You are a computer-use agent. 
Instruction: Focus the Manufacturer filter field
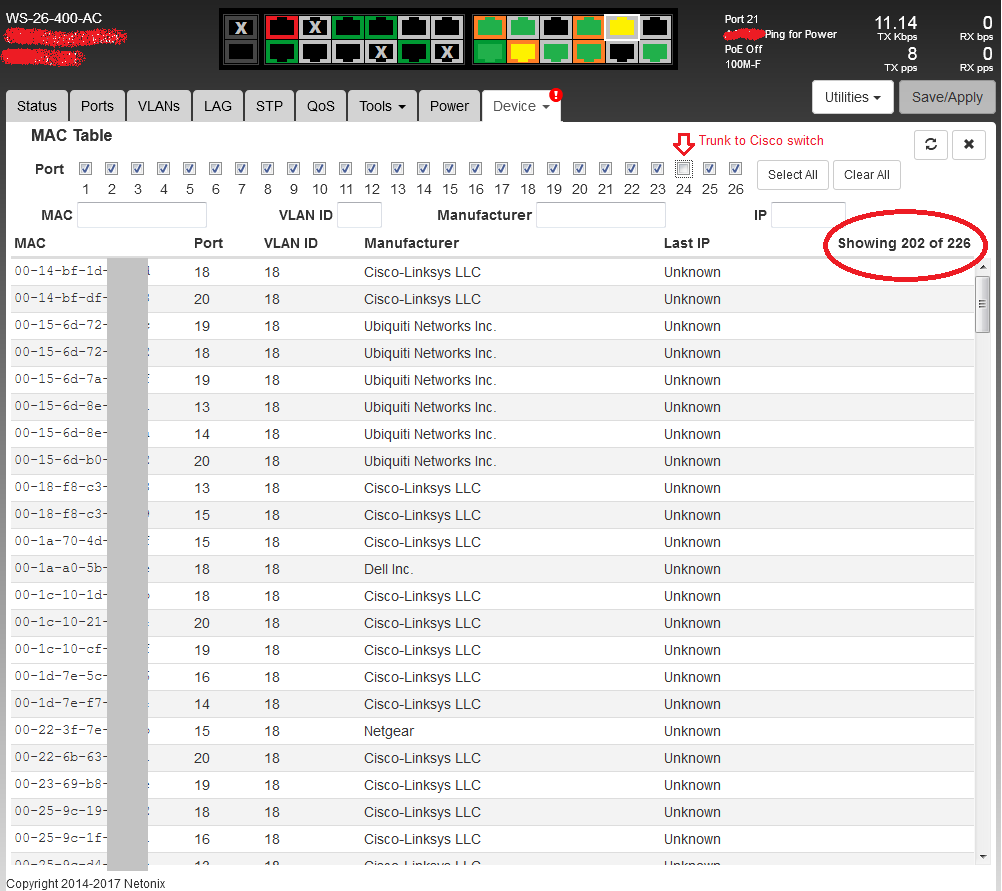tap(600, 215)
